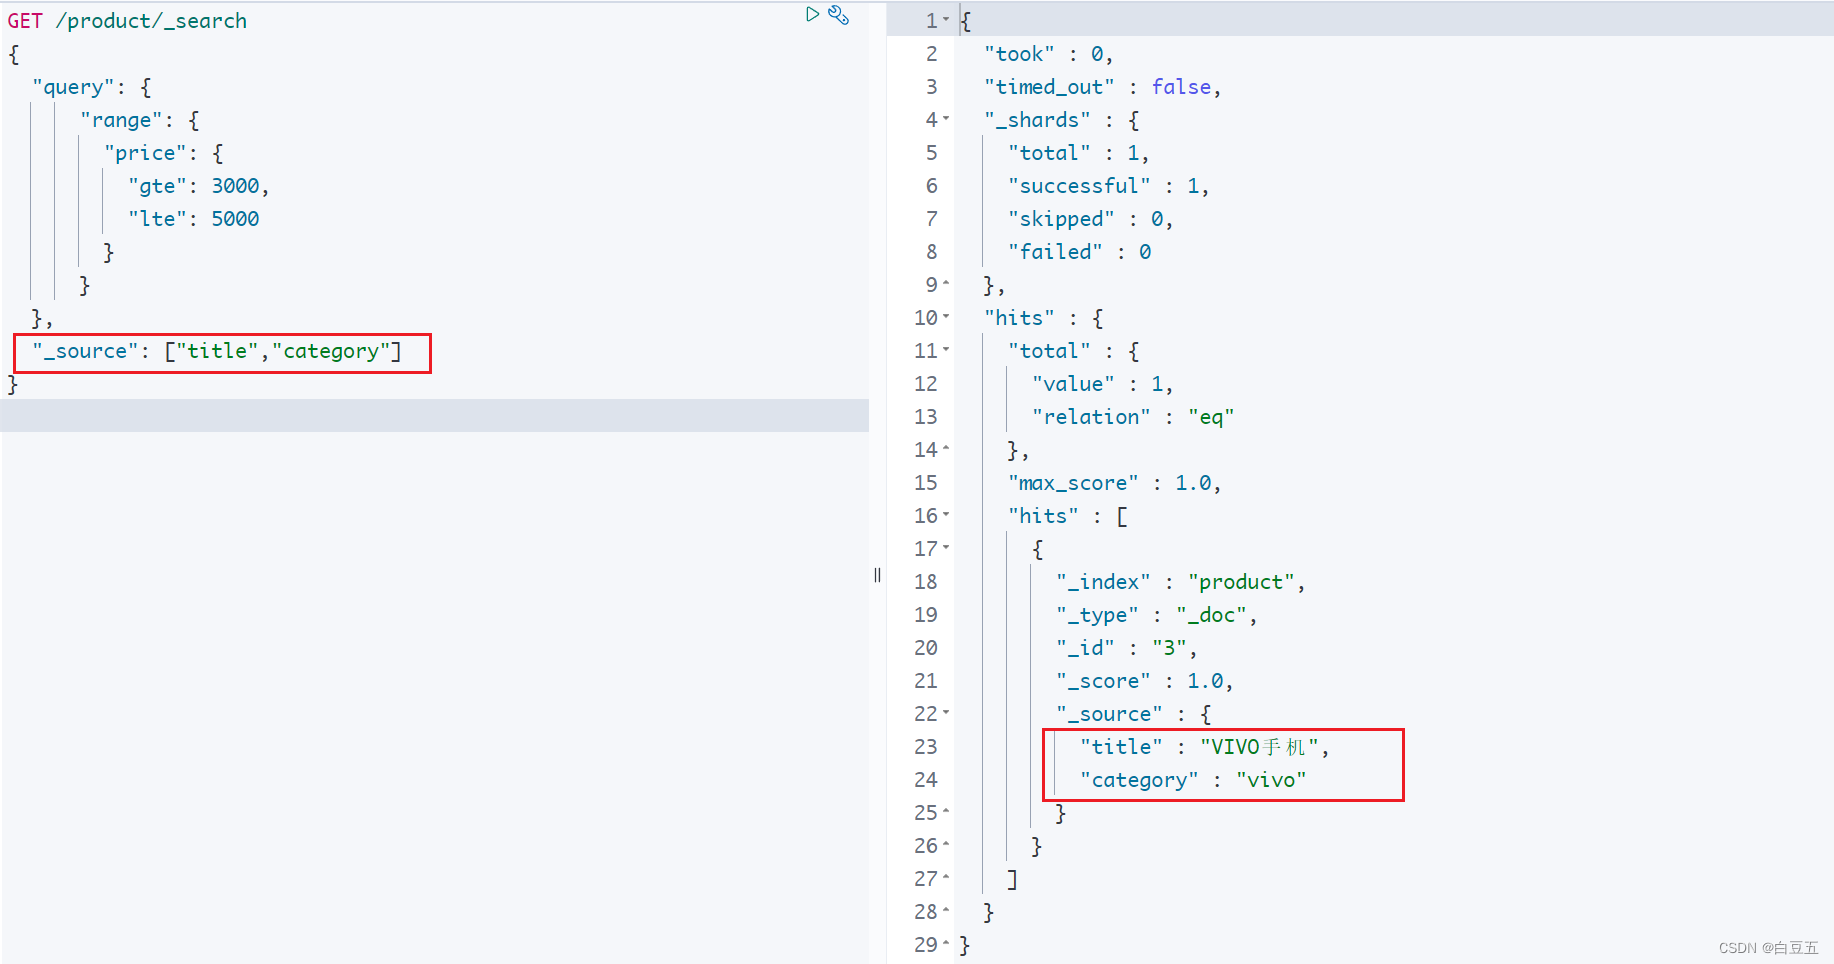
Task: Click the "lte": 5000 line
Action: coord(194,219)
